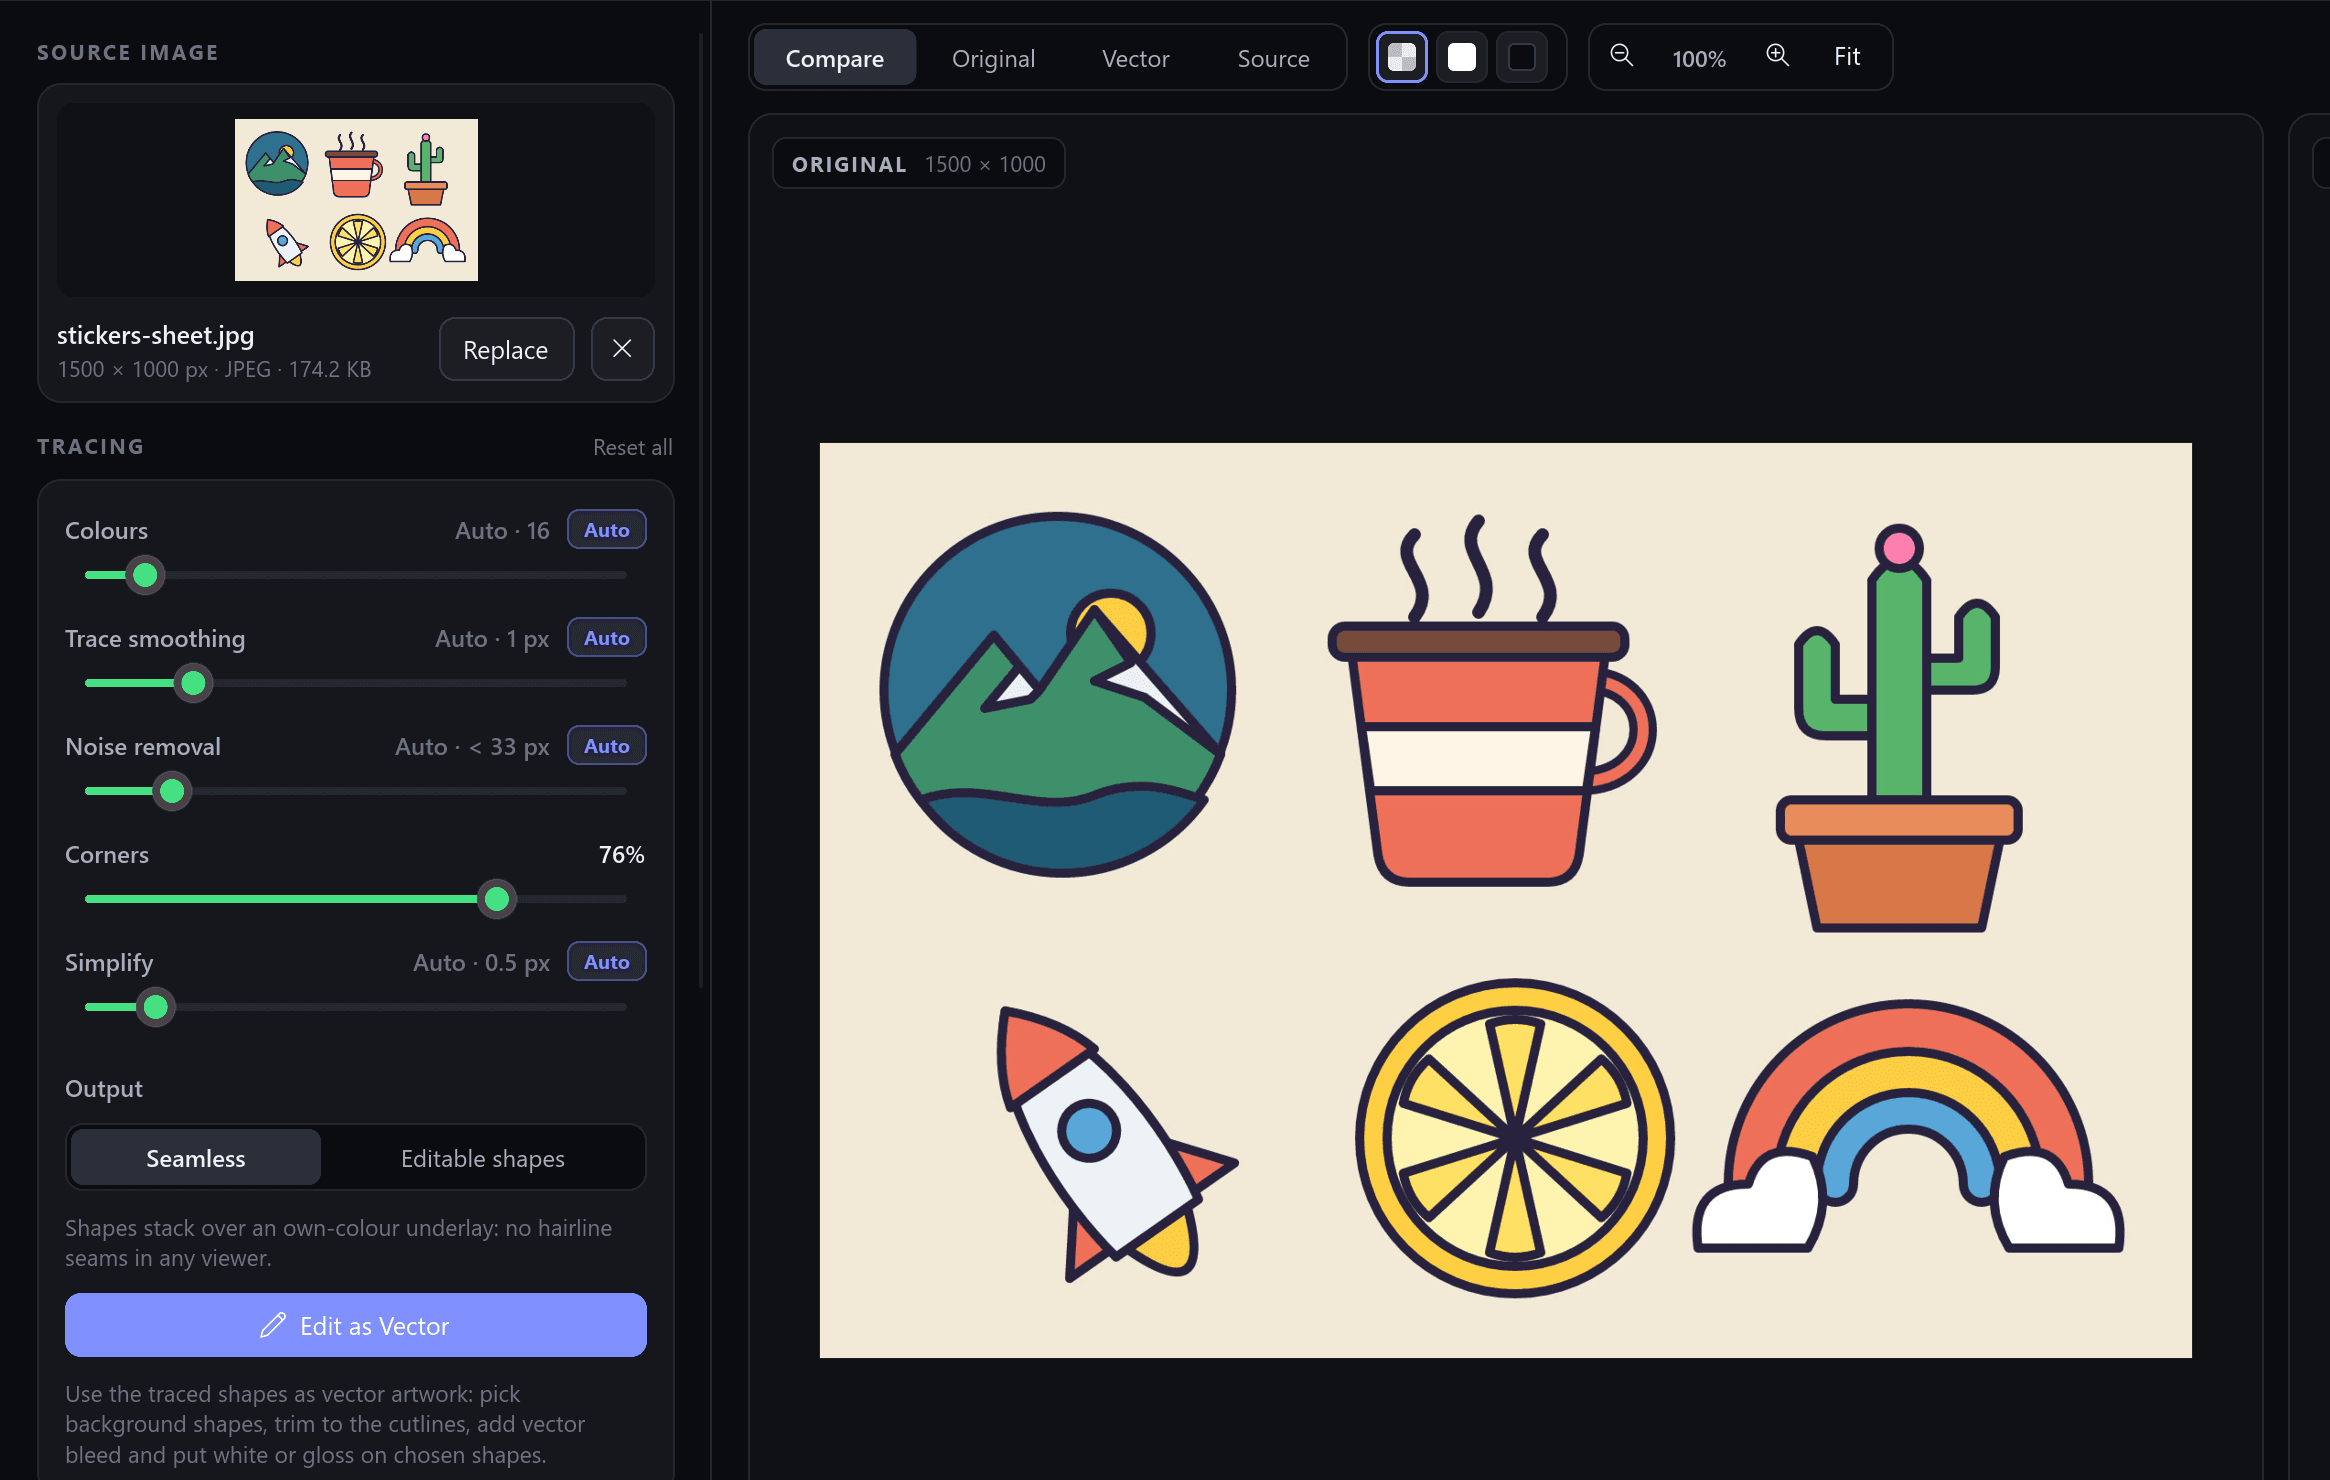Screen dimensions: 2330x1480
Task: Adjust the Noise removal slider handle
Action: (172, 791)
